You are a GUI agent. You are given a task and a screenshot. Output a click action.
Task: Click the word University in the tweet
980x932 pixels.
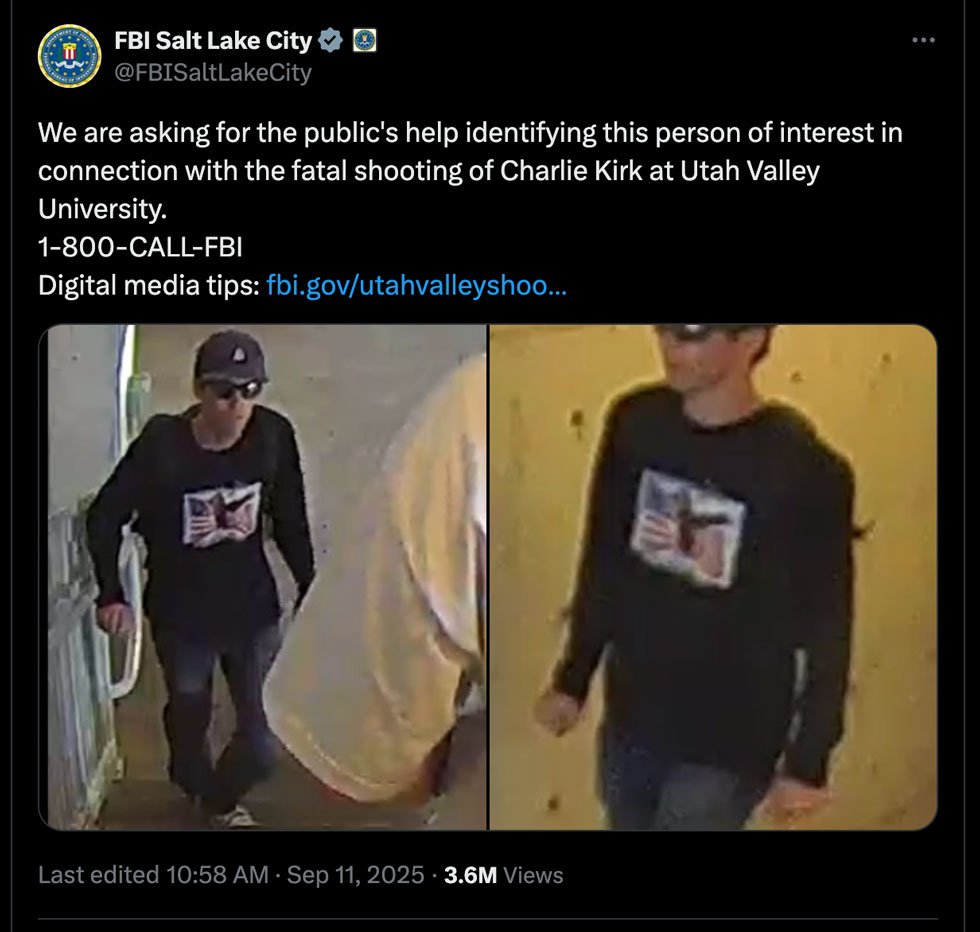(x=102, y=209)
